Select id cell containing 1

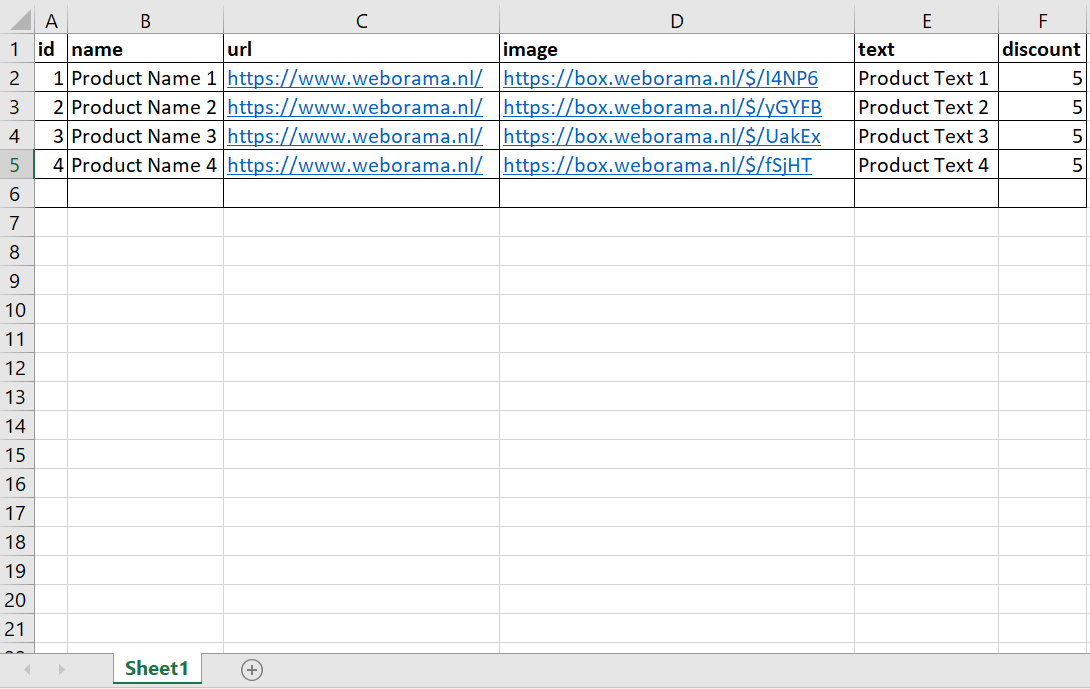51,78
